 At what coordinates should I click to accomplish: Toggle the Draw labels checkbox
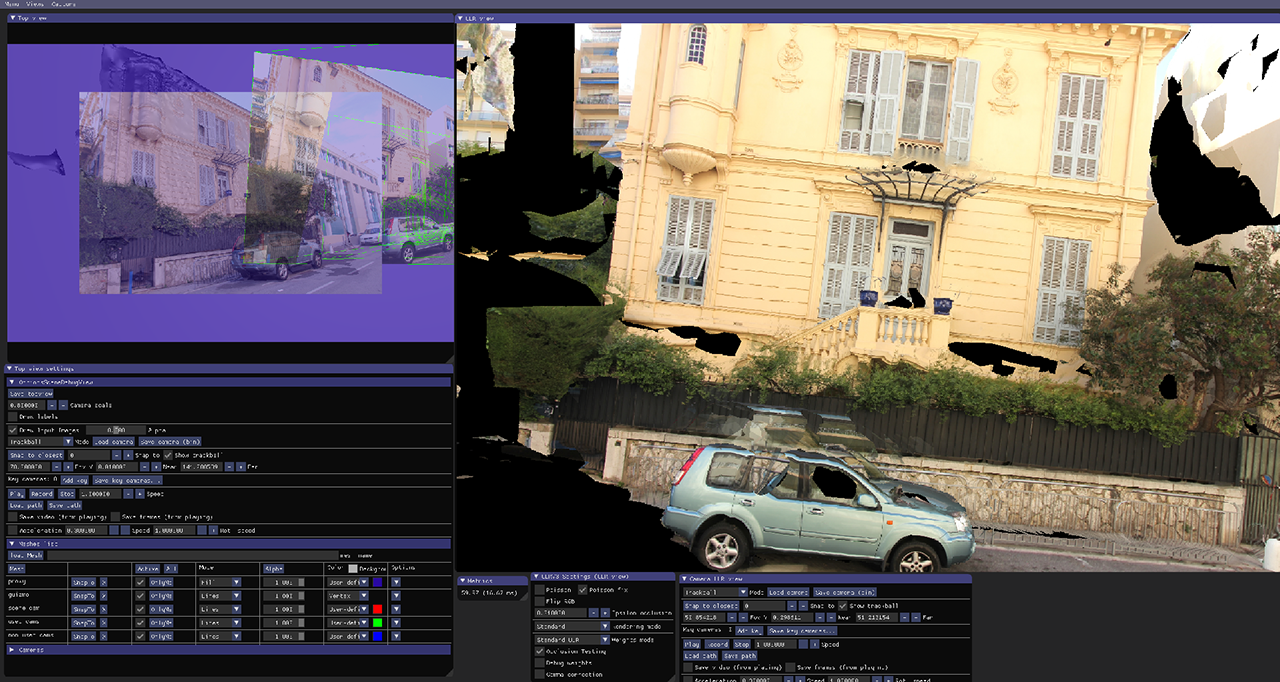[14, 417]
